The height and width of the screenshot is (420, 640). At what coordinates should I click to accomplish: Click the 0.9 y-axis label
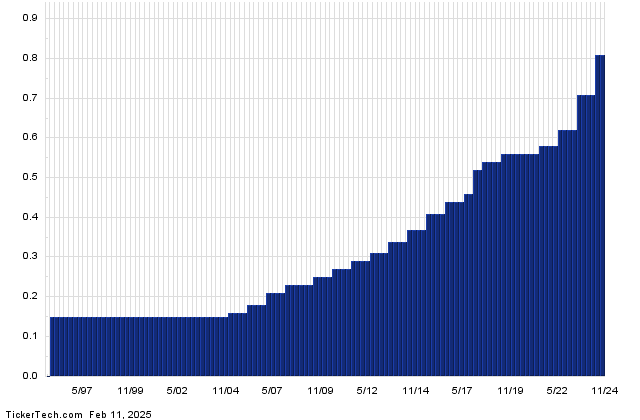coord(30,19)
